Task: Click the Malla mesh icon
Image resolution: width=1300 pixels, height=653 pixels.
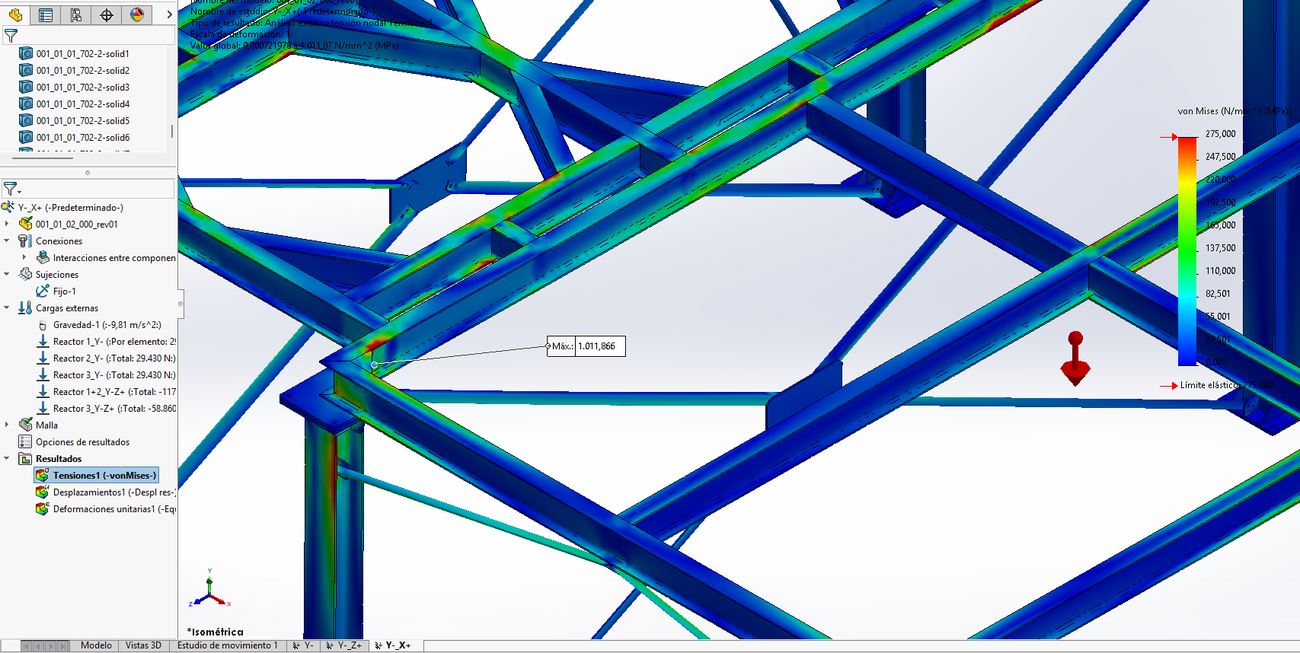Action: 26,425
